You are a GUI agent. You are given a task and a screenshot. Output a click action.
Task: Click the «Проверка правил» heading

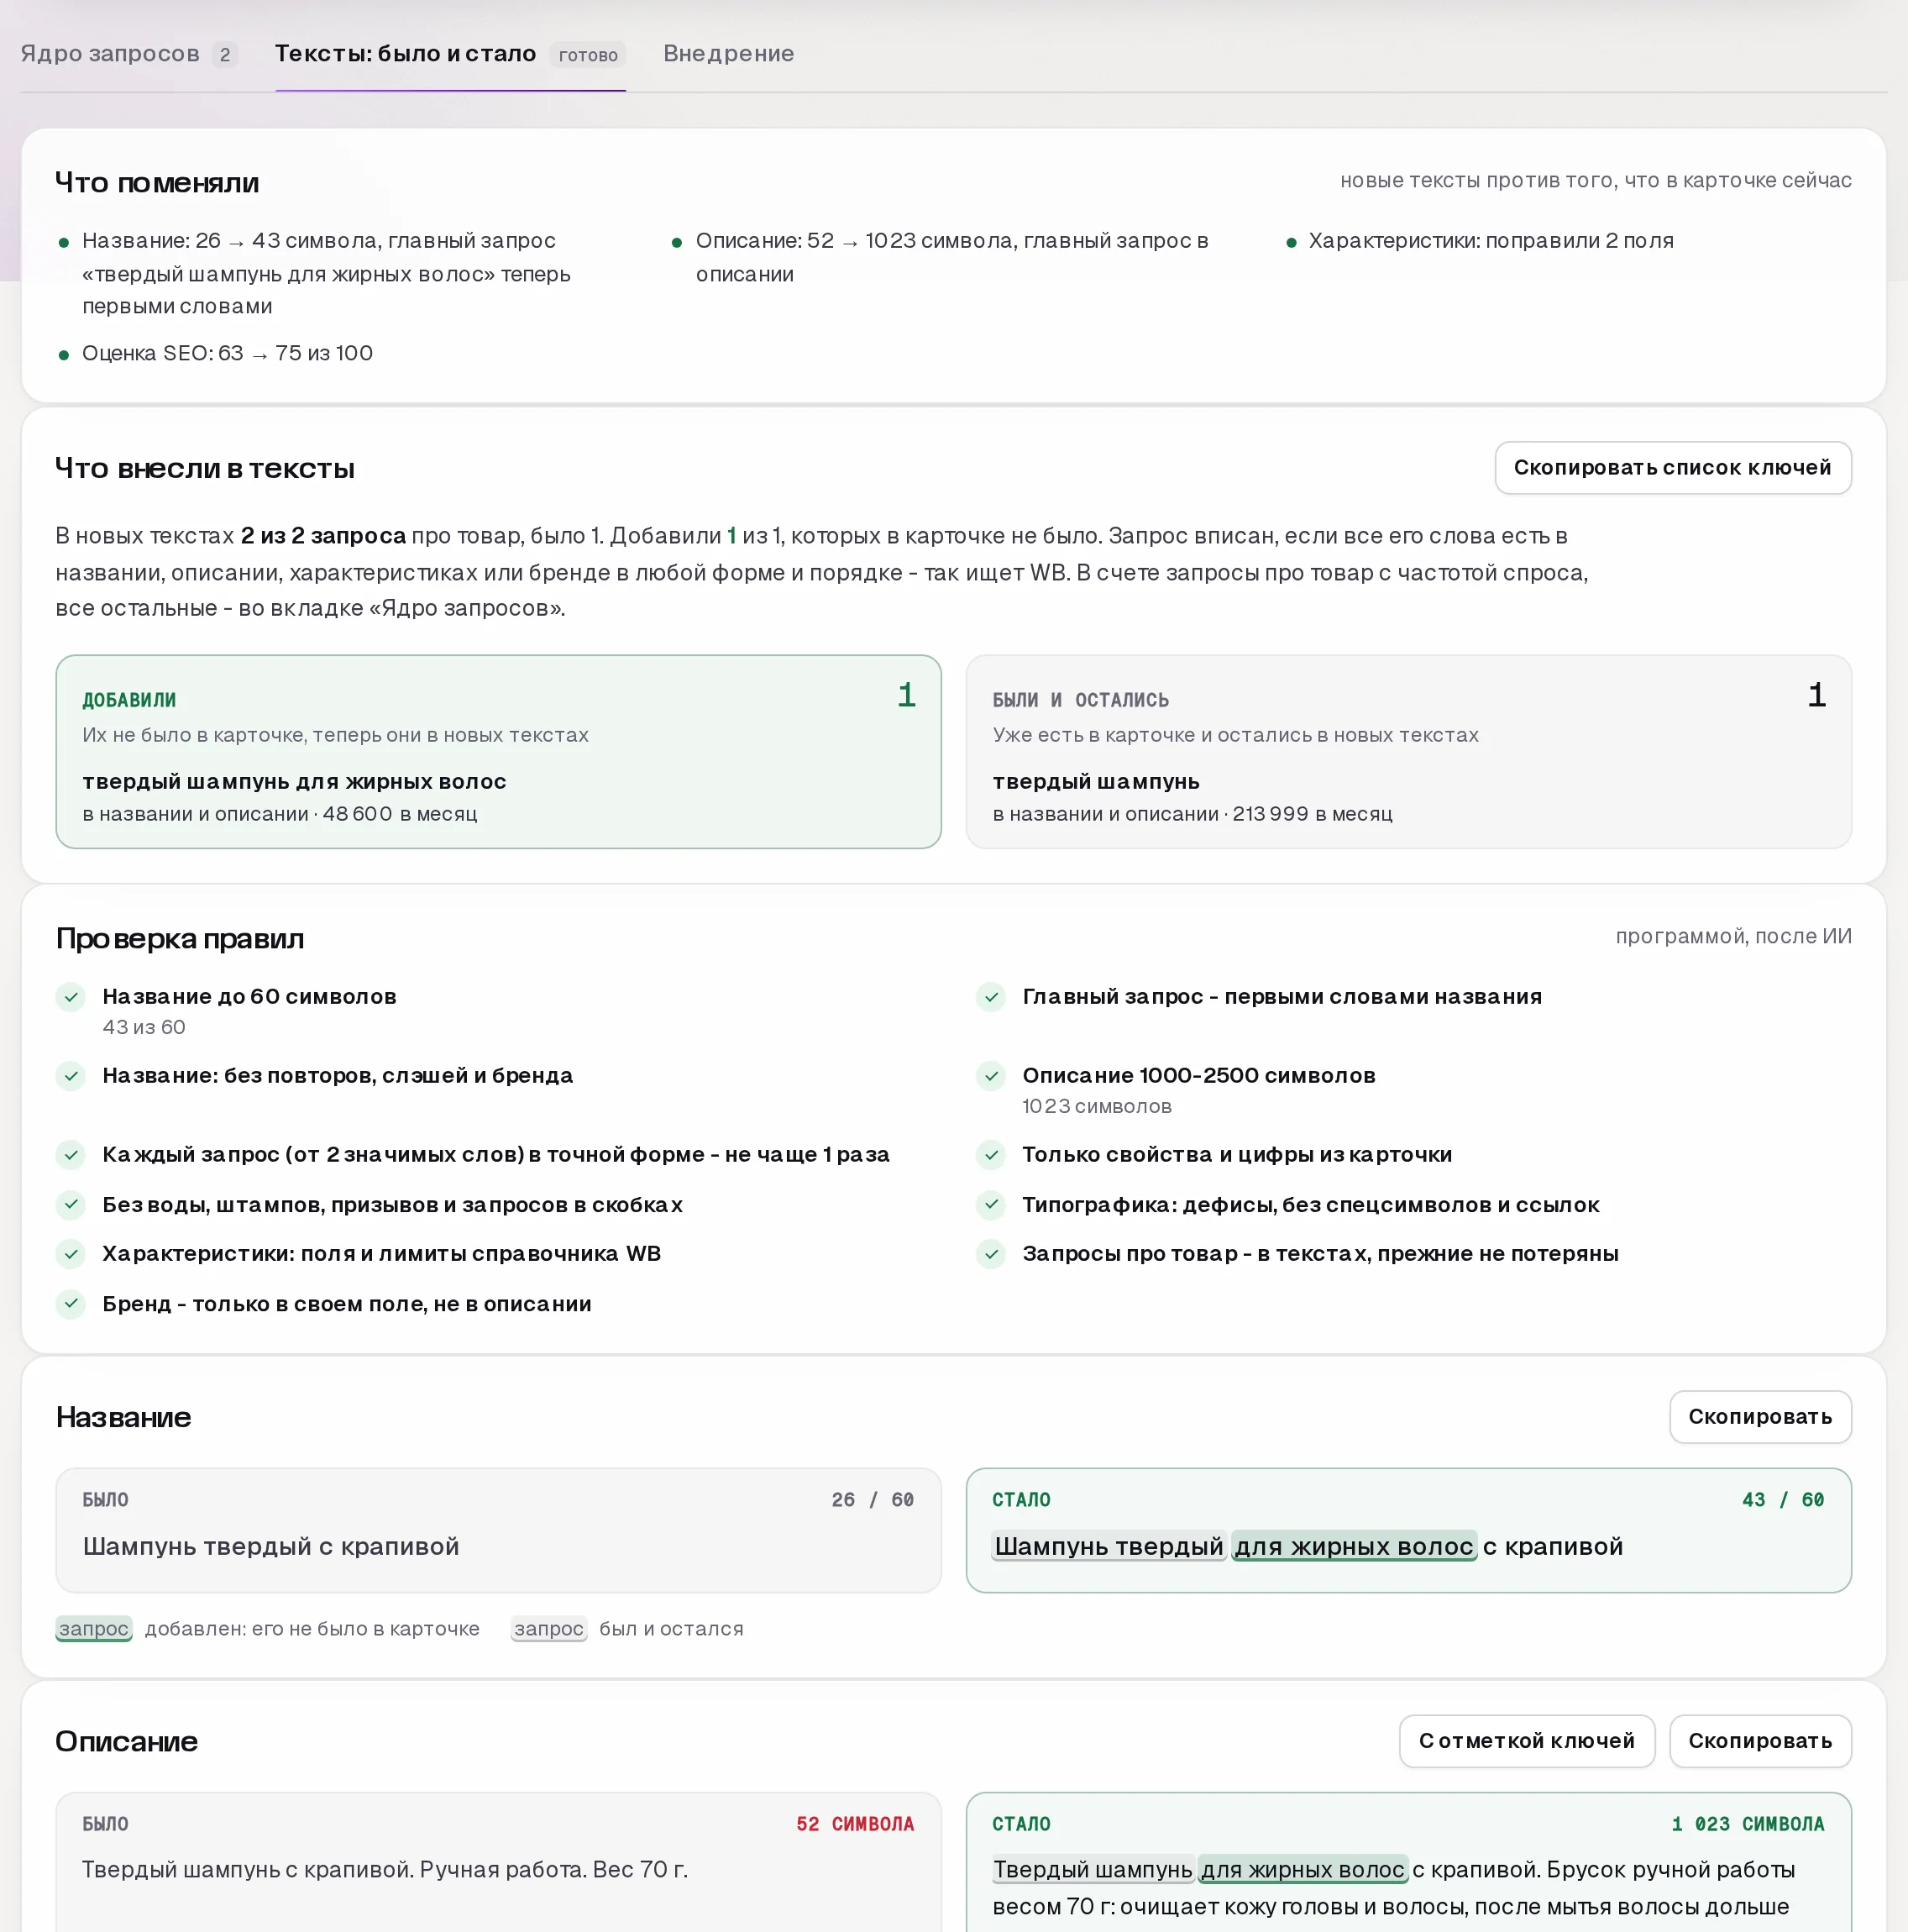click(180, 938)
